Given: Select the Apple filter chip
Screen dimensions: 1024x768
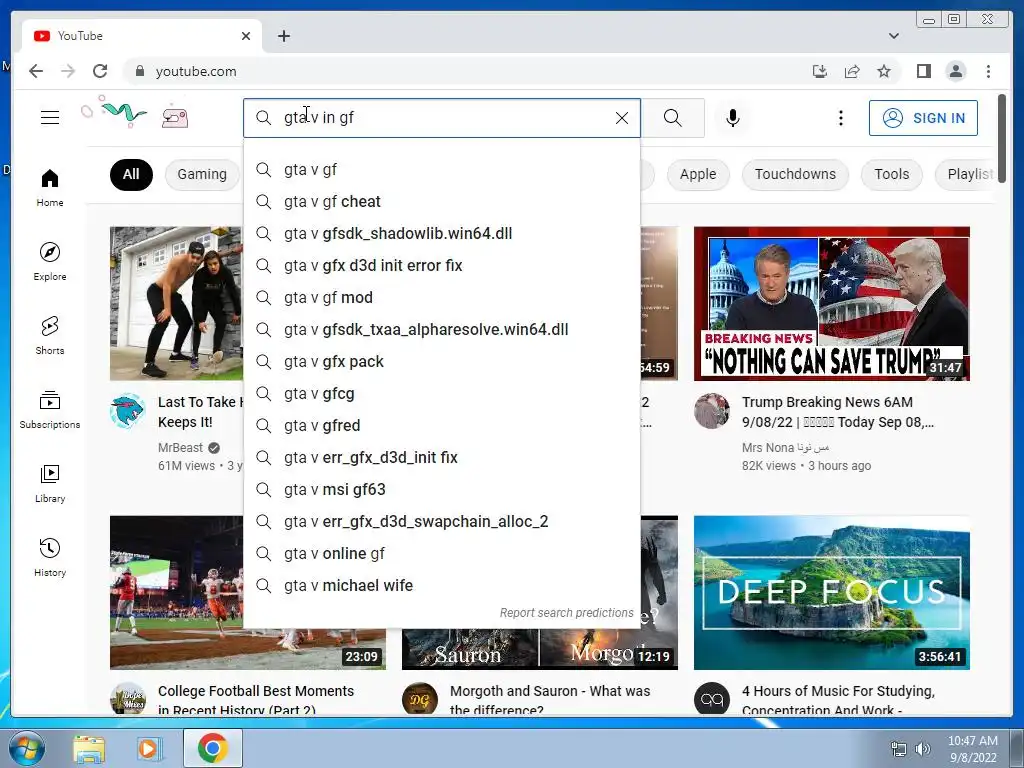Looking at the screenshot, I should tap(697, 174).
